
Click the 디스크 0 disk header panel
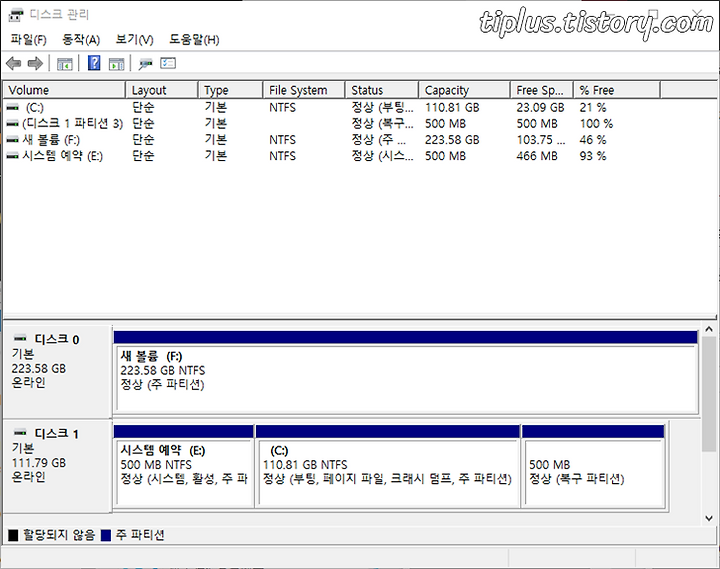point(57,372)
